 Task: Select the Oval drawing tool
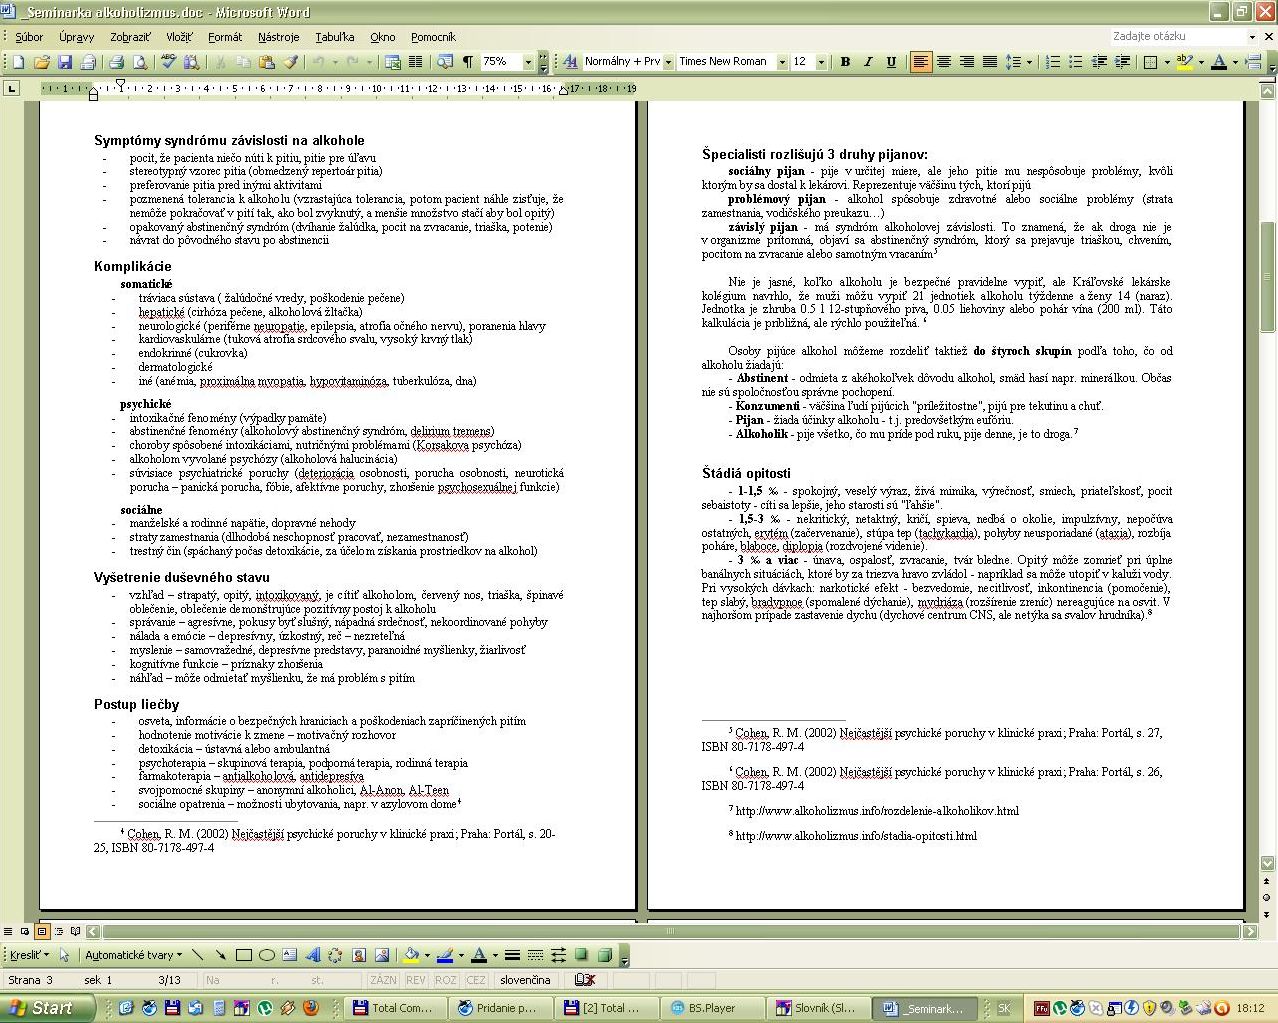point(266,955)
